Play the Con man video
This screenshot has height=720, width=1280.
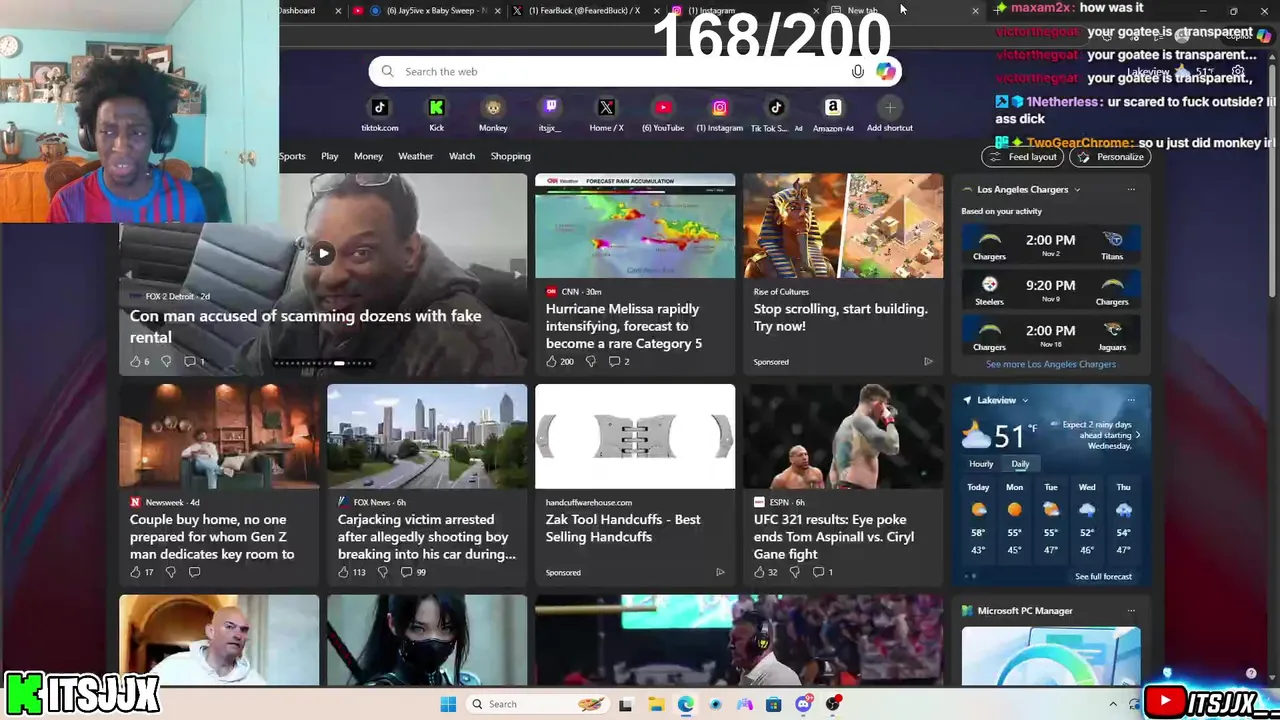click(x=323, y=254)
